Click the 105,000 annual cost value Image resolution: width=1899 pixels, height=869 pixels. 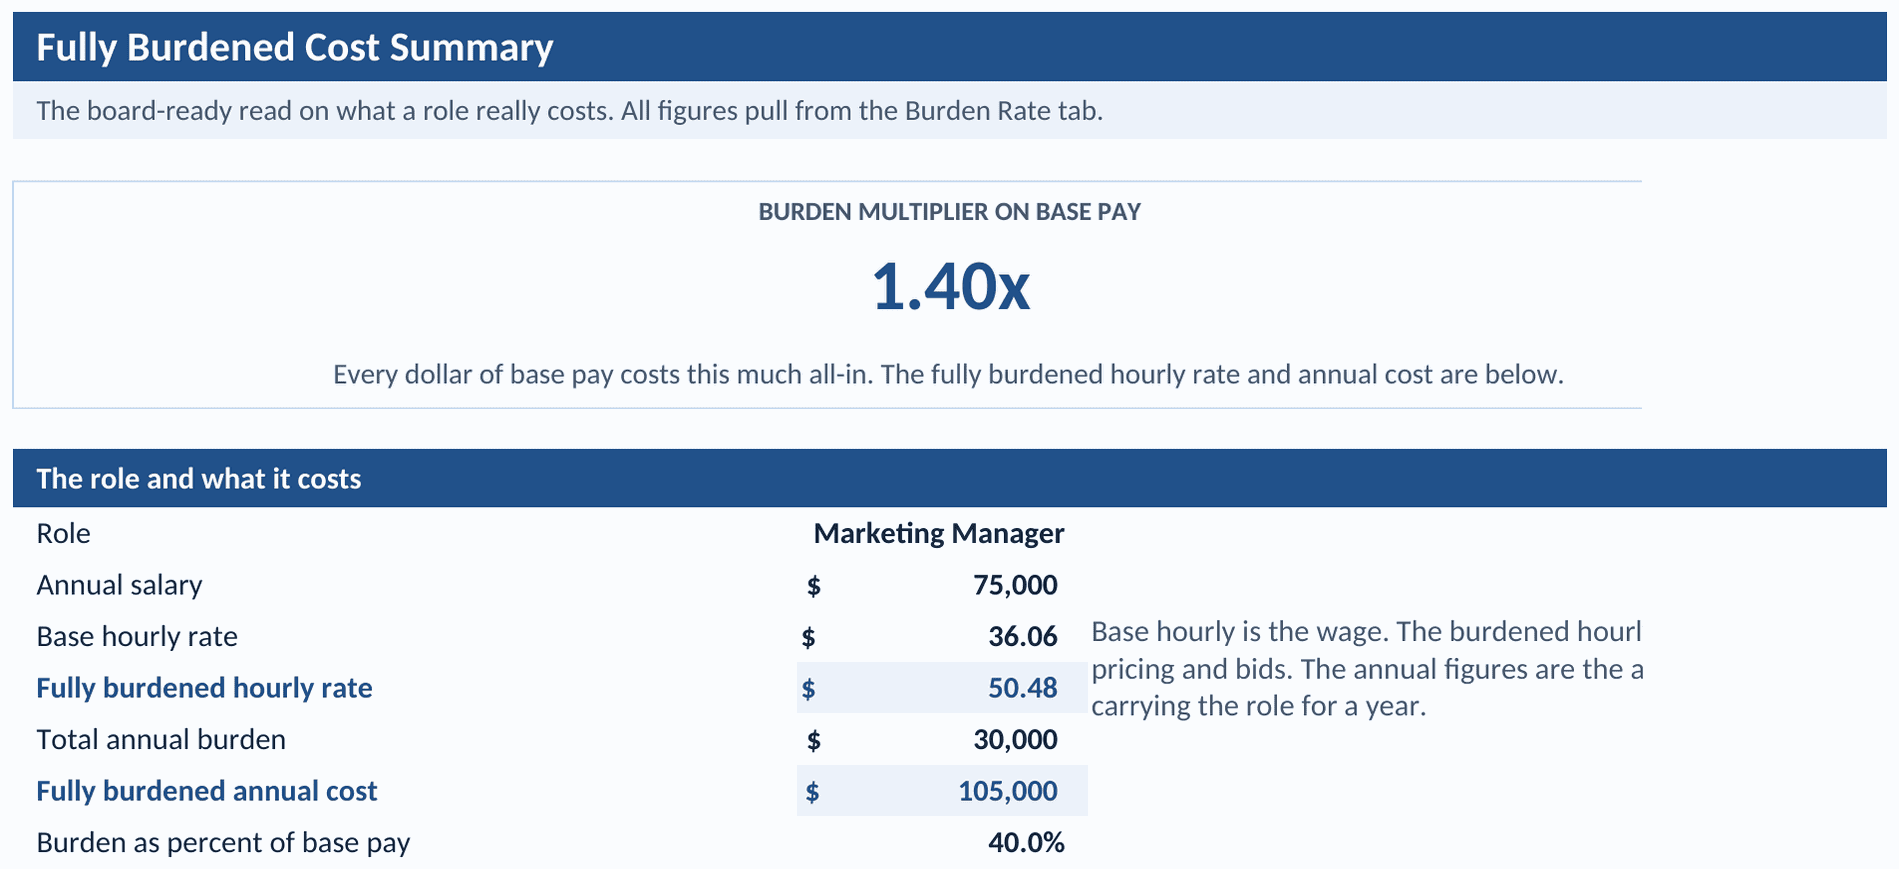point(1007,791)
